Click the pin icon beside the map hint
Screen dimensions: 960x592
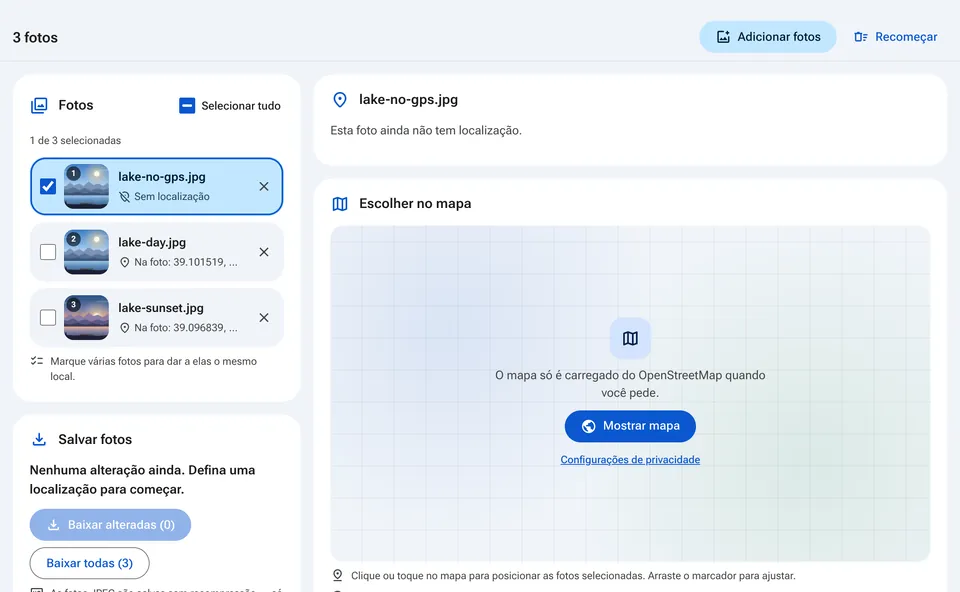pos(337,575)
